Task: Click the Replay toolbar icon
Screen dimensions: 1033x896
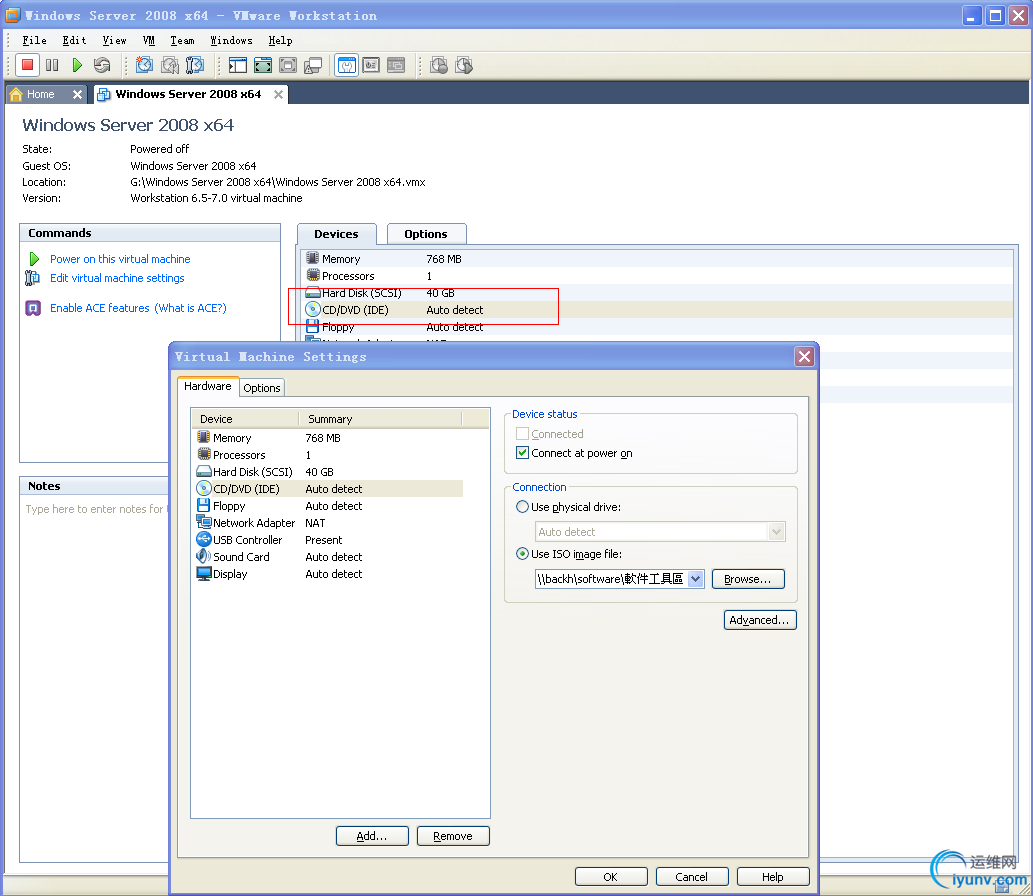Action: click(x=464, y=65)
